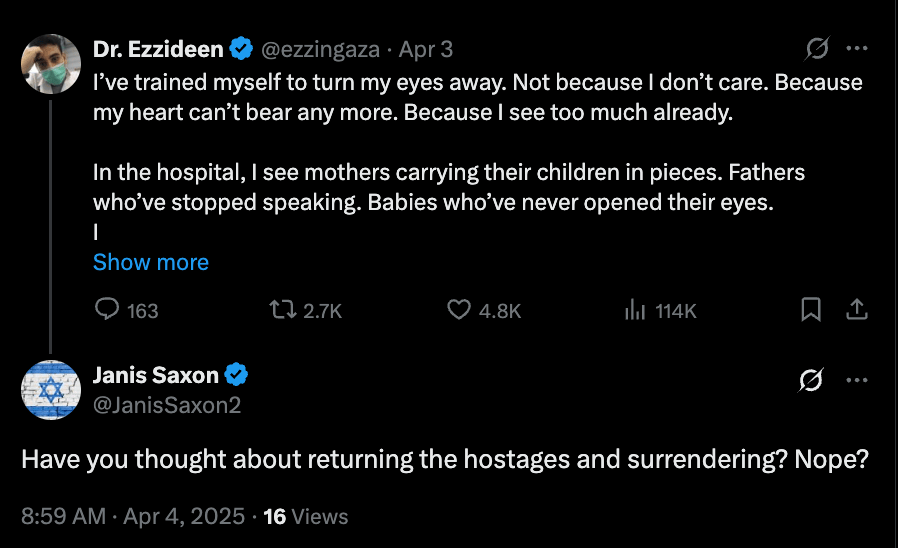Share Dr. Ezzideen's post

pos(857,311)
